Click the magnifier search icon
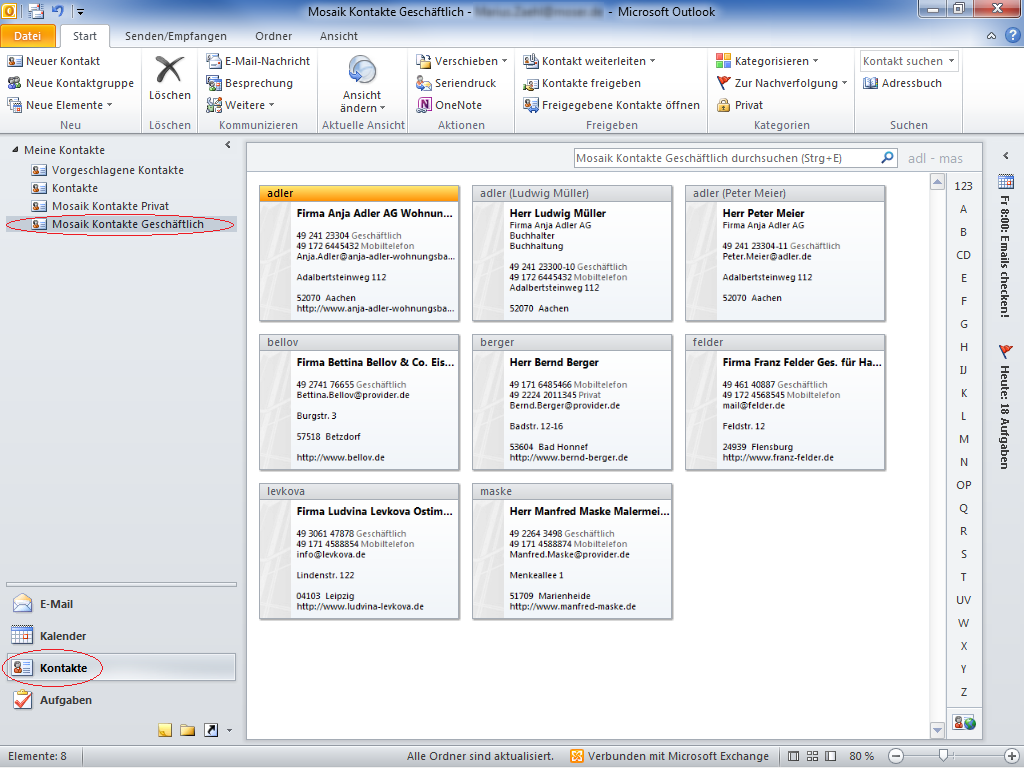The width and height of the screenshot is (1024, 768). click(x=888, y=157)
